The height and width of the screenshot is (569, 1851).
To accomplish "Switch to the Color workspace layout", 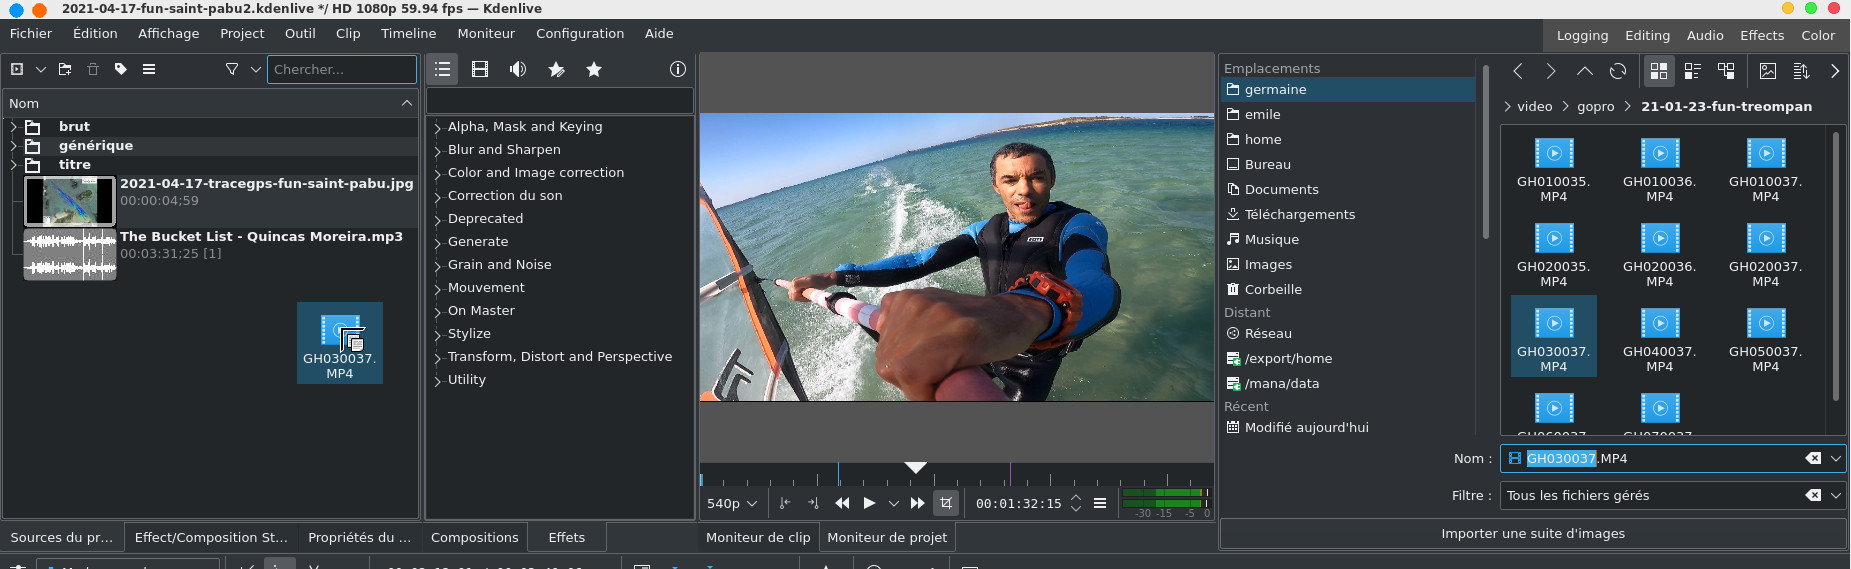I will click(1818, 35).
